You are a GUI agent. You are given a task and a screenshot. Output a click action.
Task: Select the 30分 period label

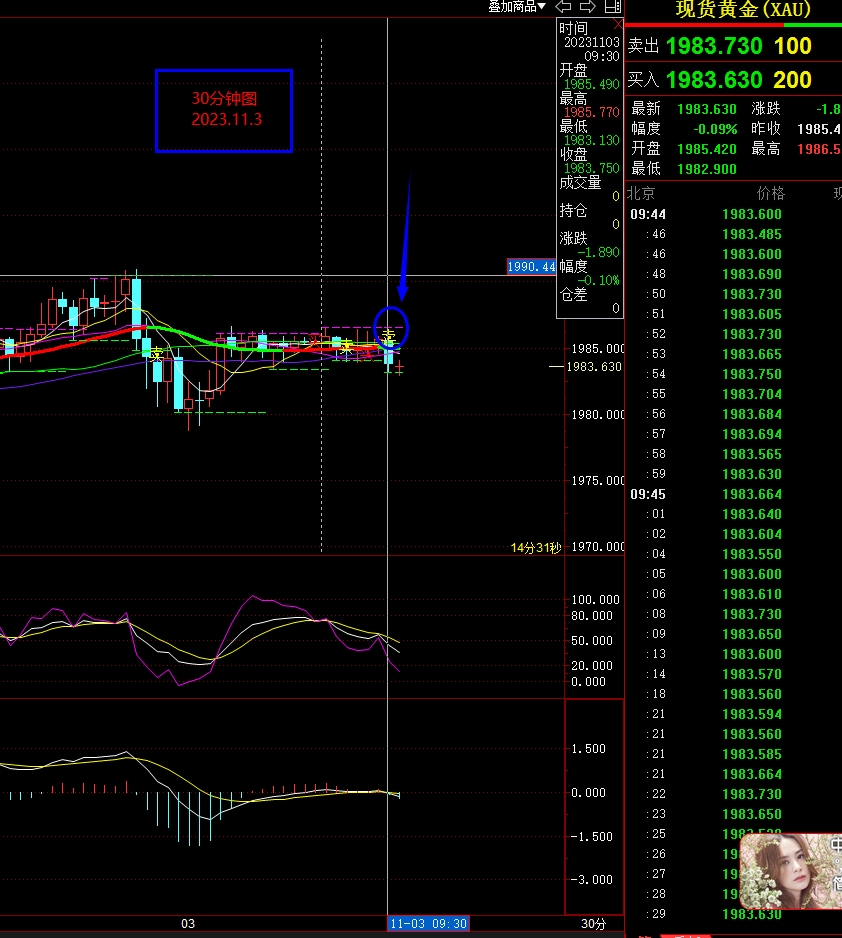pos(593,924)
